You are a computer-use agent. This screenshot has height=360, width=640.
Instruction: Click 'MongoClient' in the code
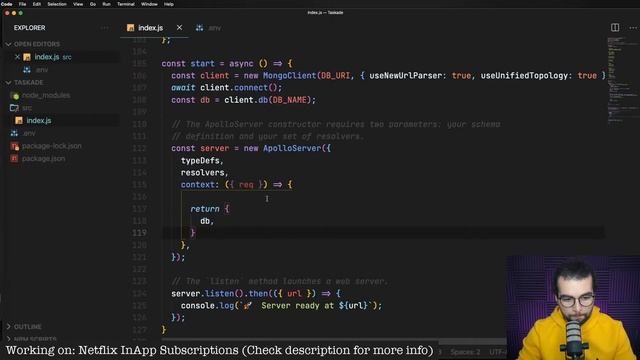[x=289, y=76]
